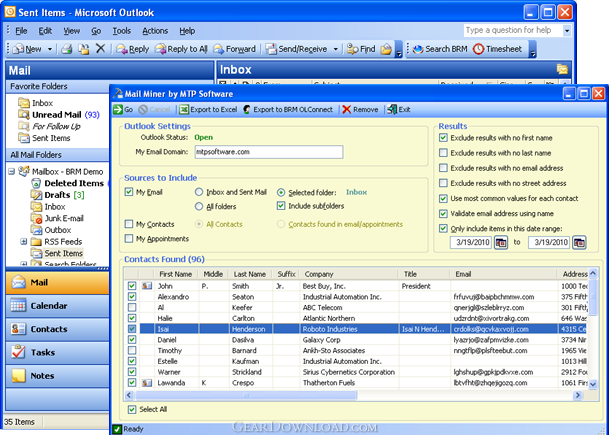The height and width of the screenshot is (435, 610).
Task: Open the Actions menu in Outlook
Action: tap(155, 31)
